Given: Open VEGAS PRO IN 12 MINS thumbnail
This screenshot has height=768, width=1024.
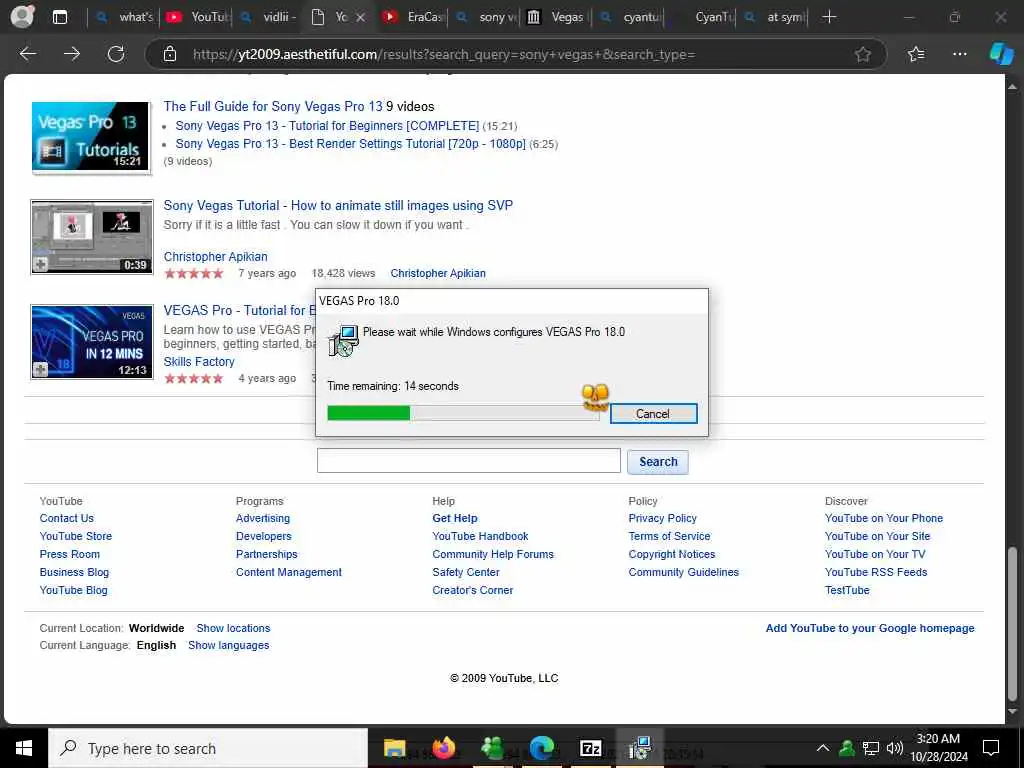Looking at the screenshot, I should click(x=91, y=342).
